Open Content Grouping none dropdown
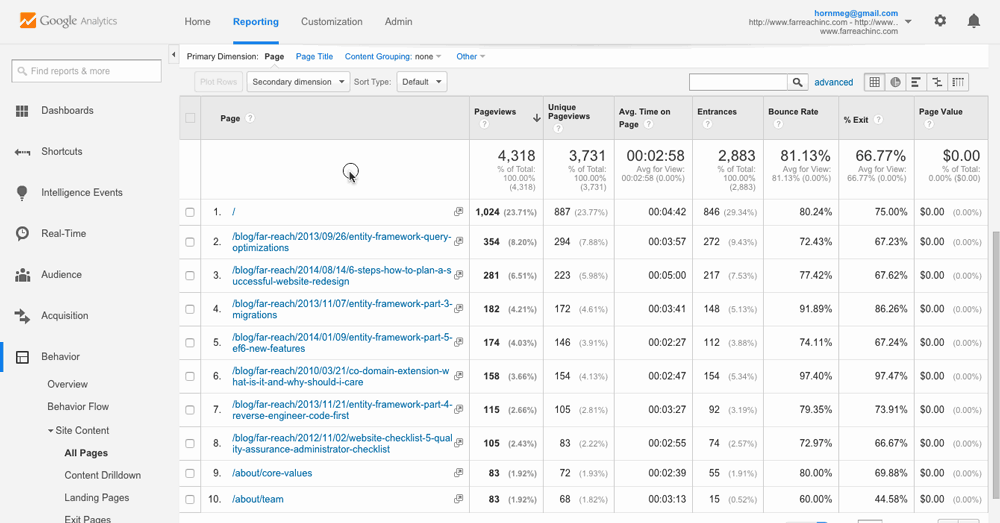Viewport: 1000px width, 523px height. (x=393, y=57)
